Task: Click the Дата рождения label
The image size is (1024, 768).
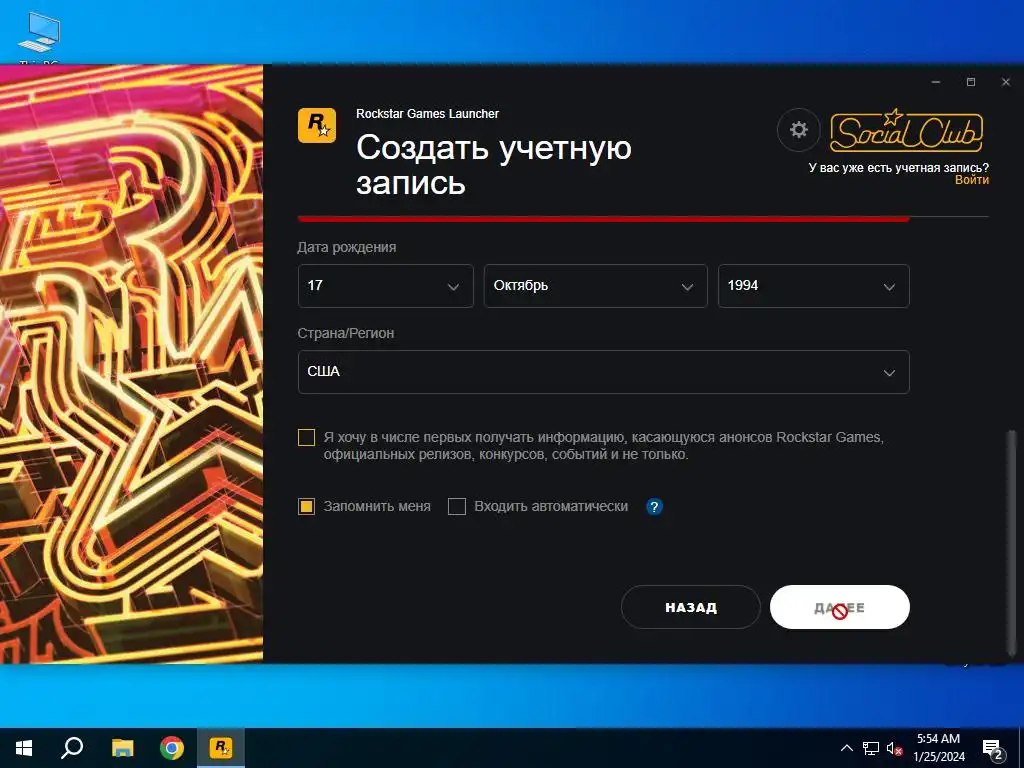Action: 347,248
